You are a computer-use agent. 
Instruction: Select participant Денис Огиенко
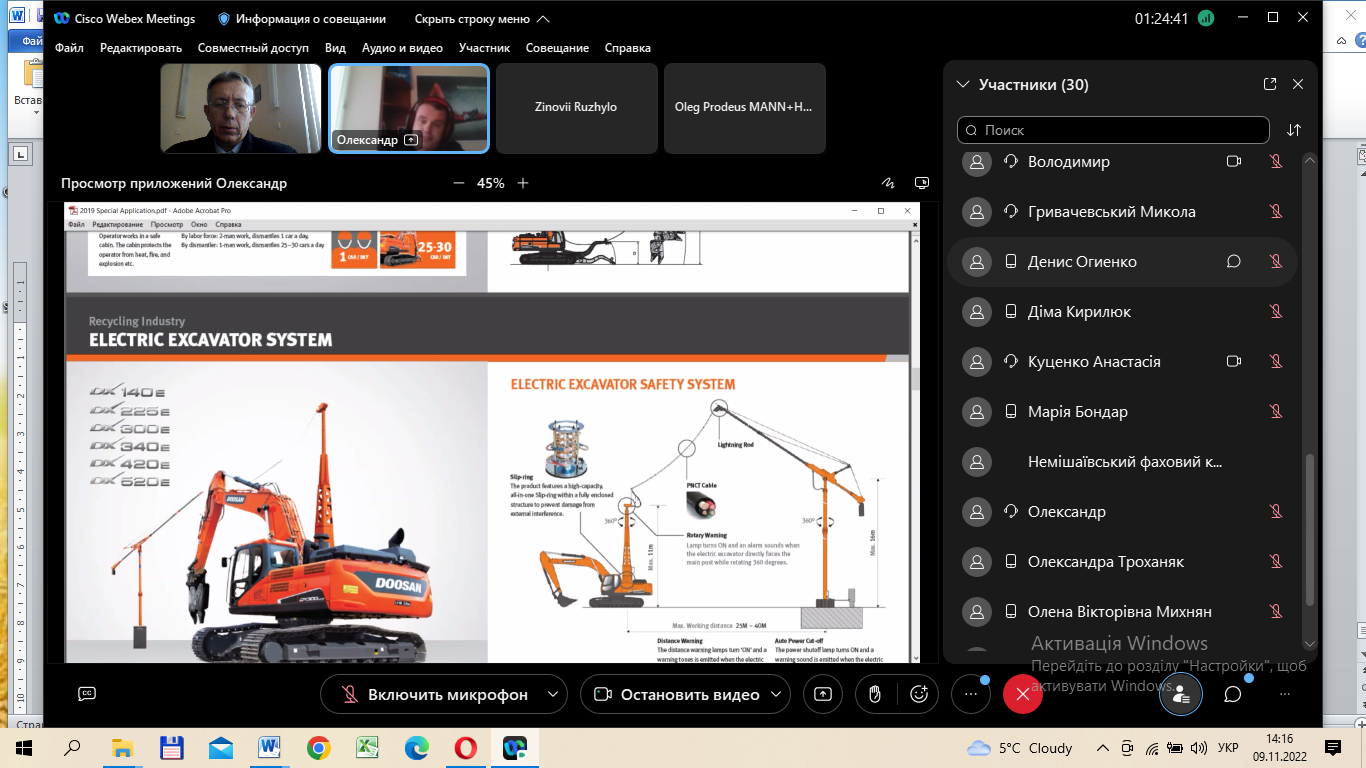tap(1122, 262)
